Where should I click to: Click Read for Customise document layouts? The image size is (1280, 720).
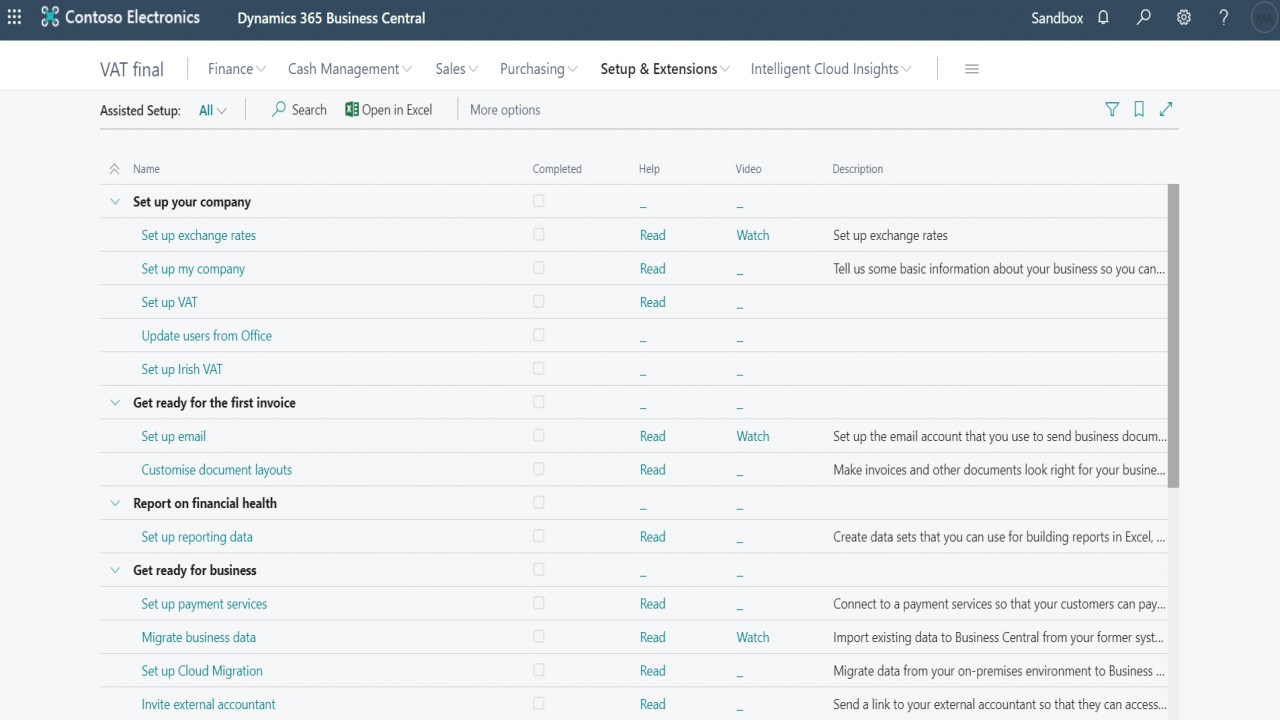[653, 470]
